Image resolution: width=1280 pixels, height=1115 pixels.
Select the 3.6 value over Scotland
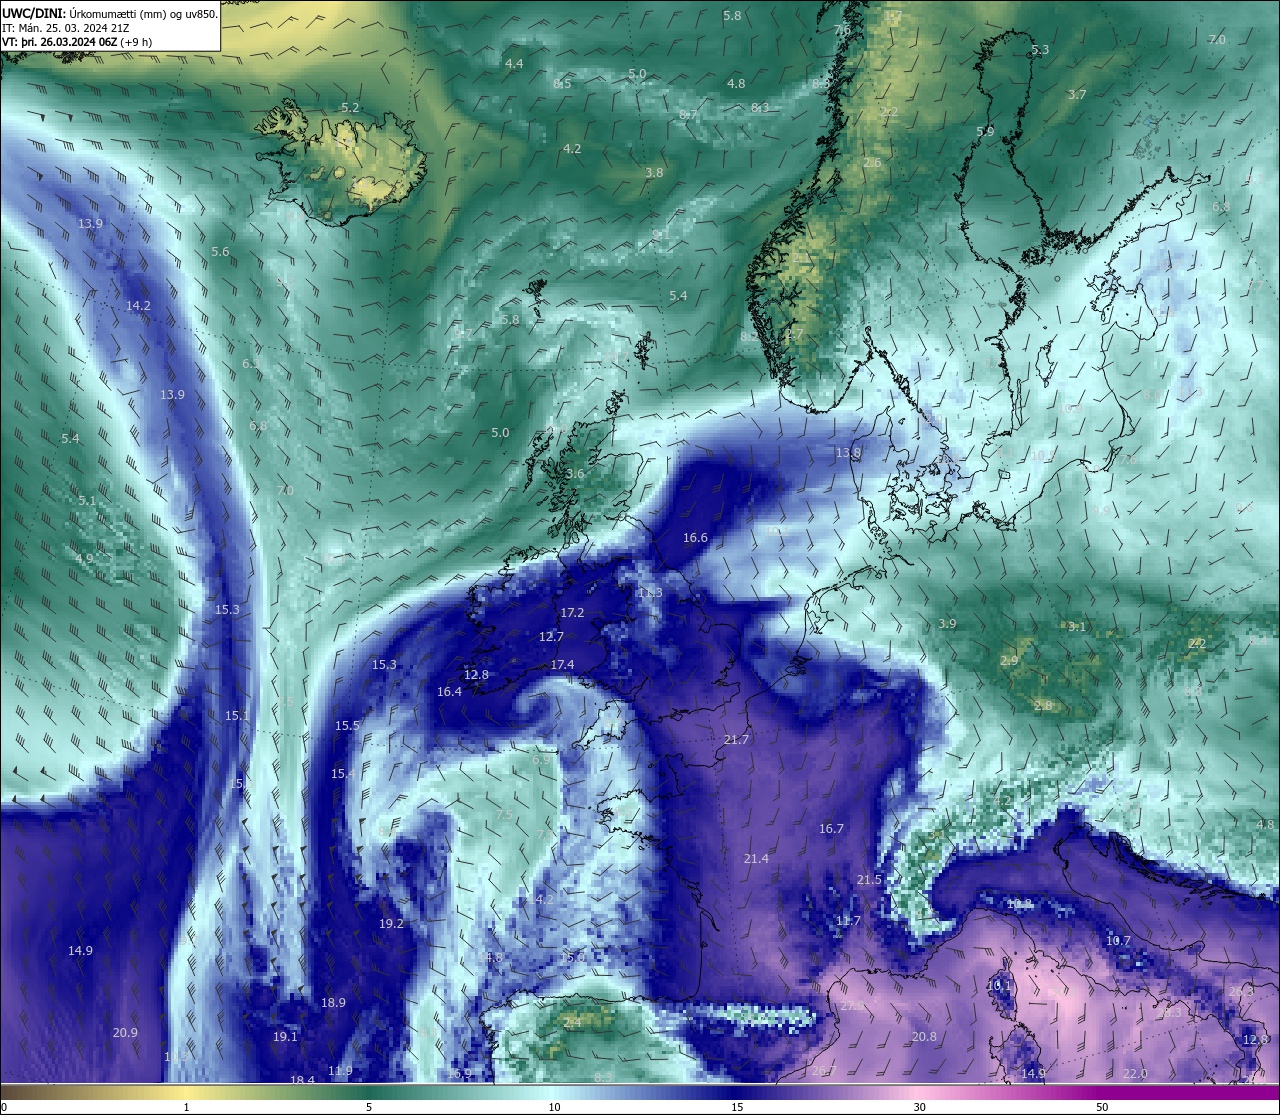coord(575,473)
